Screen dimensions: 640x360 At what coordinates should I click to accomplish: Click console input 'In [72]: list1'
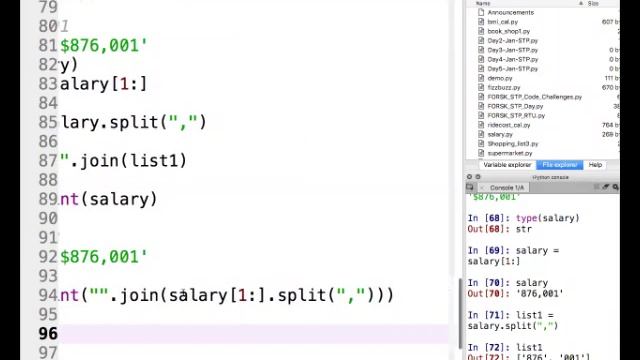pos(505,347)
